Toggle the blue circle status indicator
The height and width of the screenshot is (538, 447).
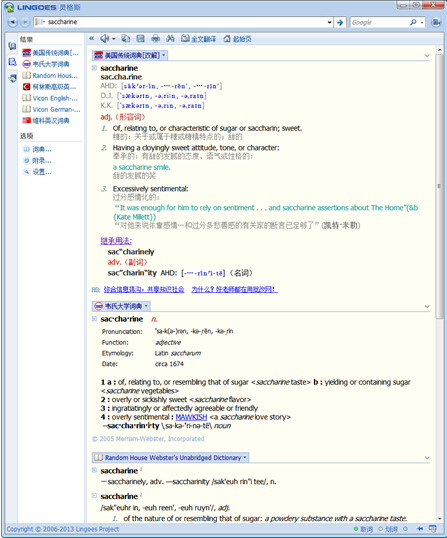[405, 529]
